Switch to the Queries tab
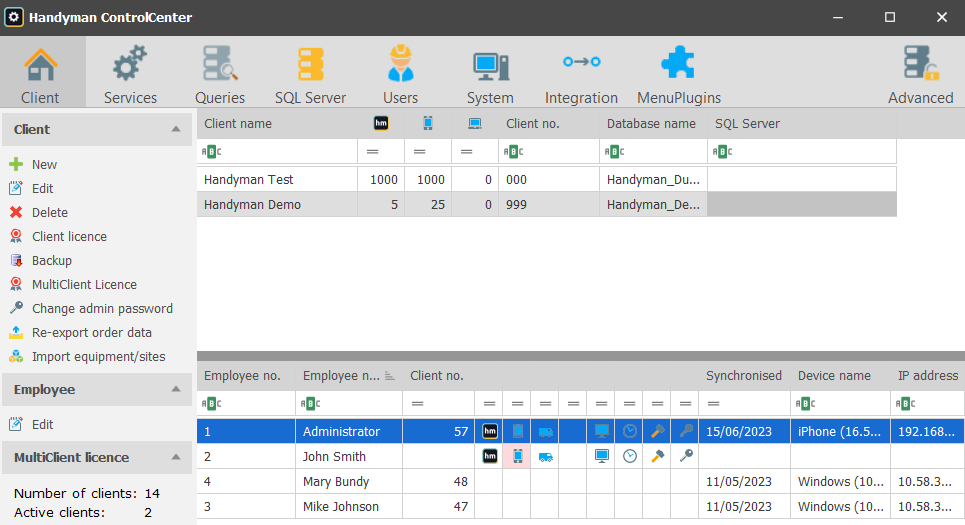This screenshot has height=525, width=965. click(220, 72)
